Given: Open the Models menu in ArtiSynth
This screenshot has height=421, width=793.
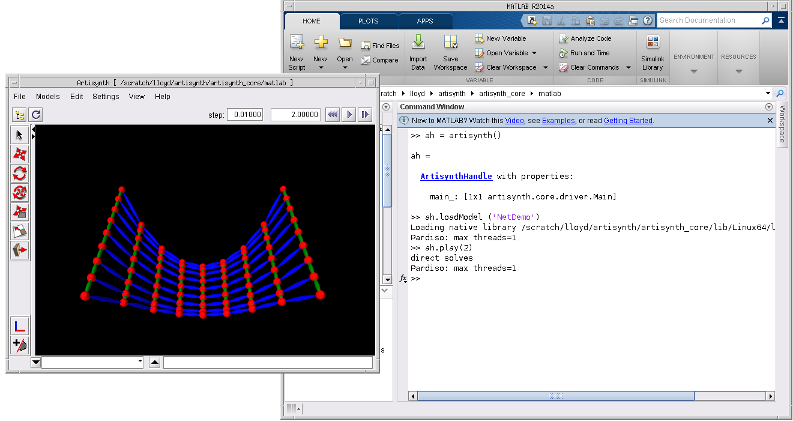Looking at the screenshot, I should [x=47, y=96].
